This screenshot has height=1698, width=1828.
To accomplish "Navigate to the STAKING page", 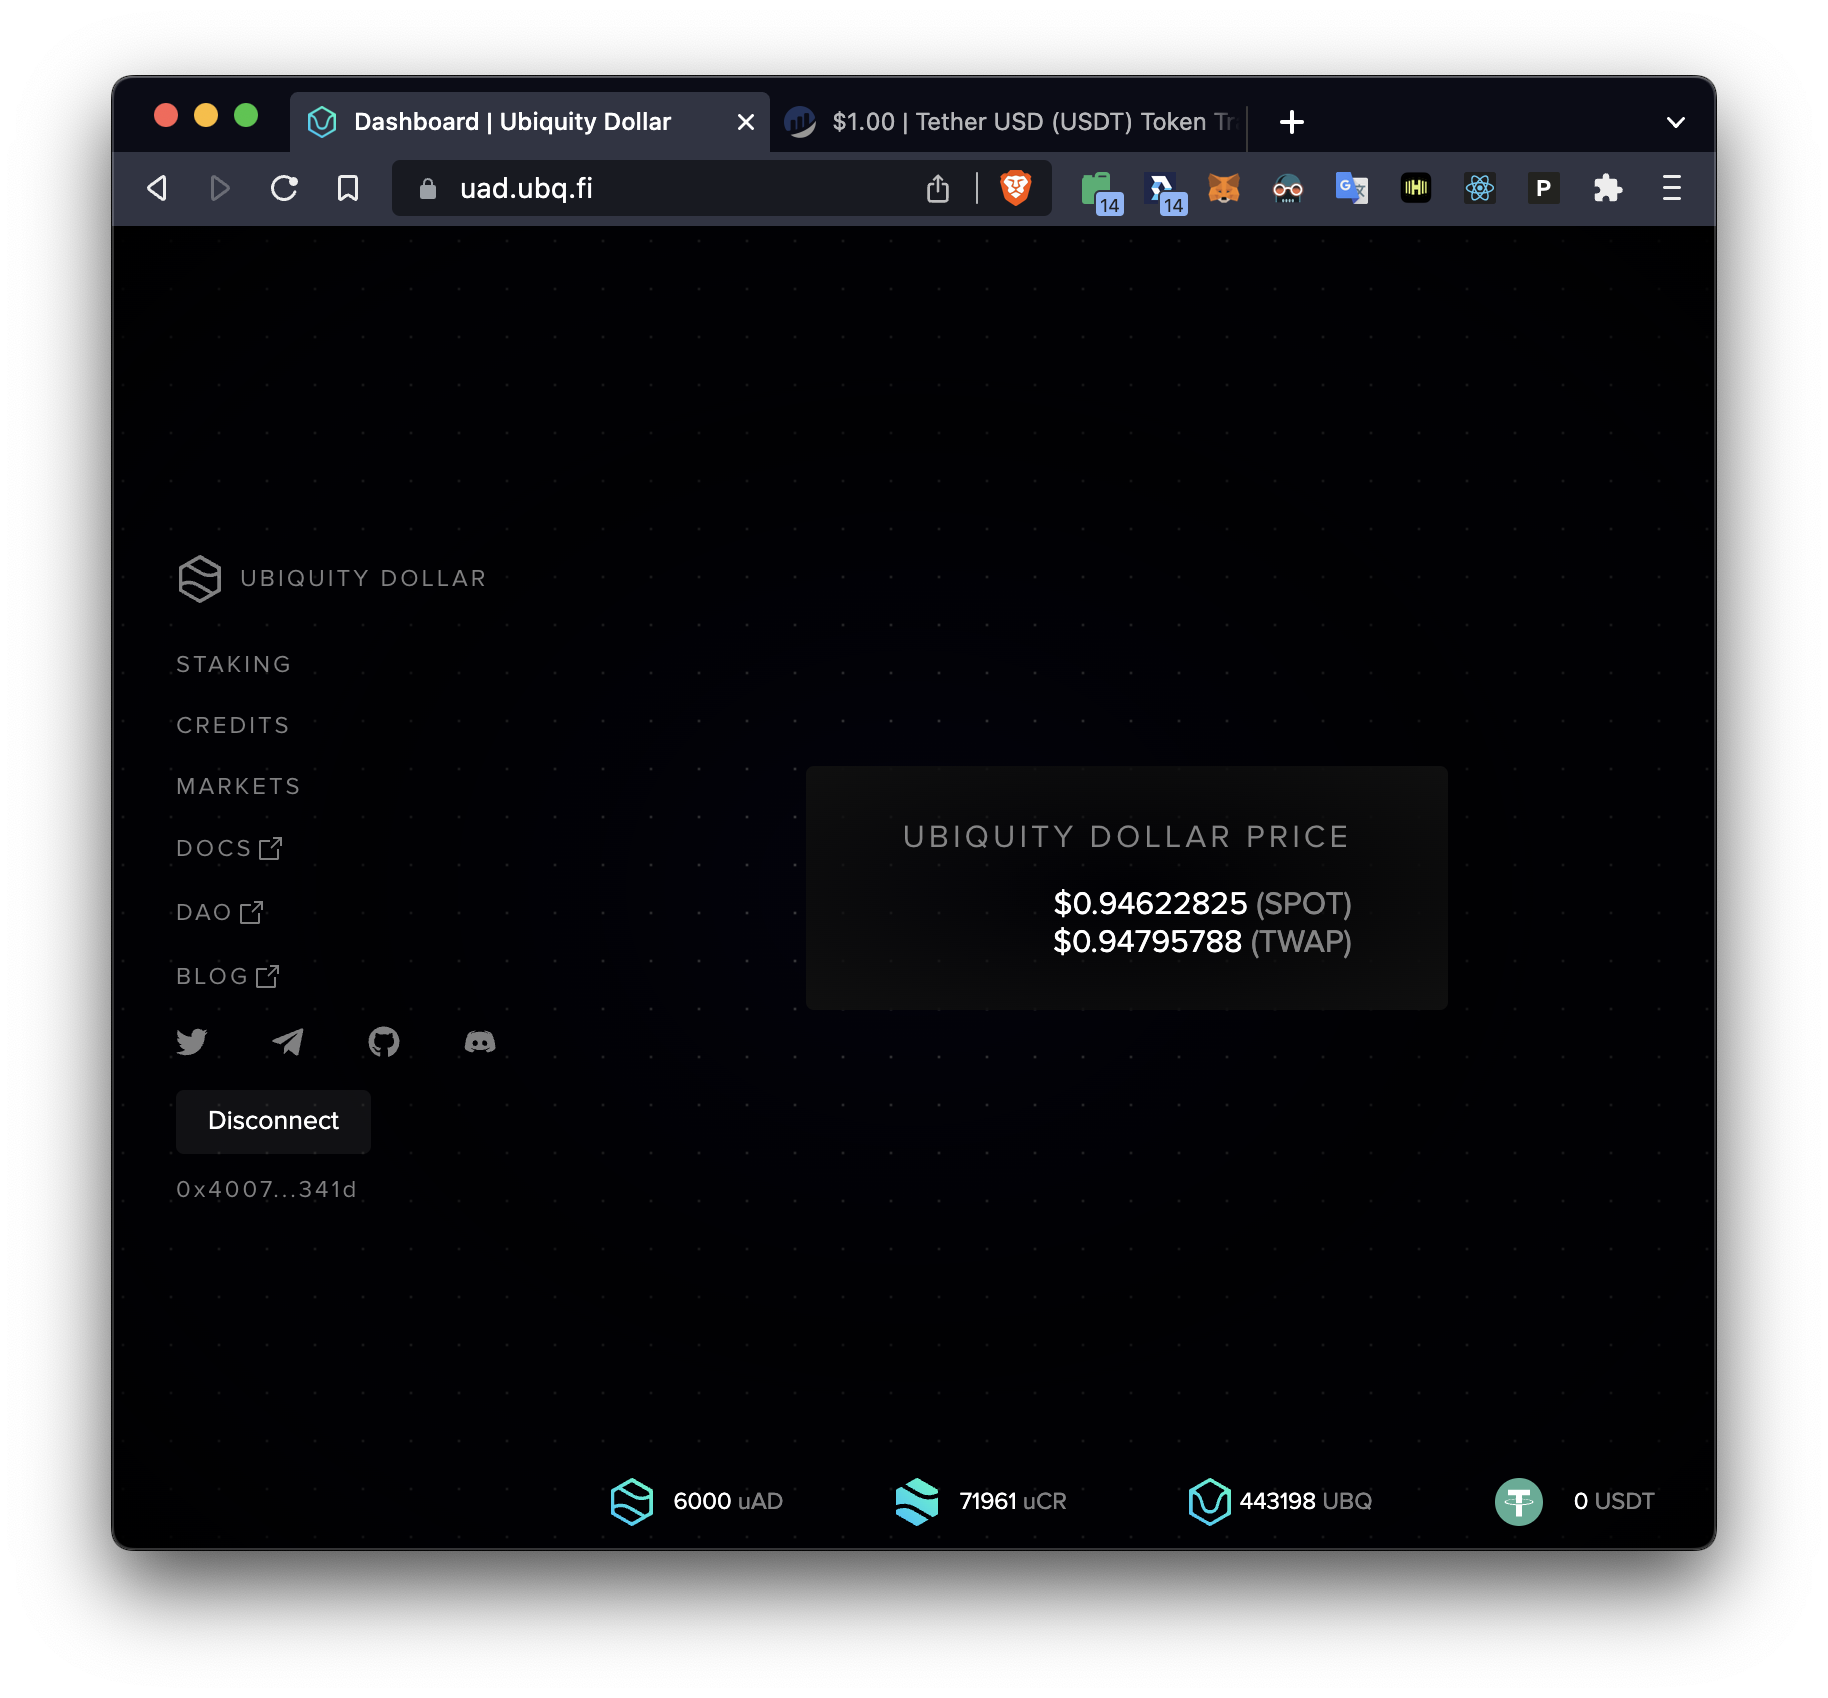I will (x=233, y=663).
